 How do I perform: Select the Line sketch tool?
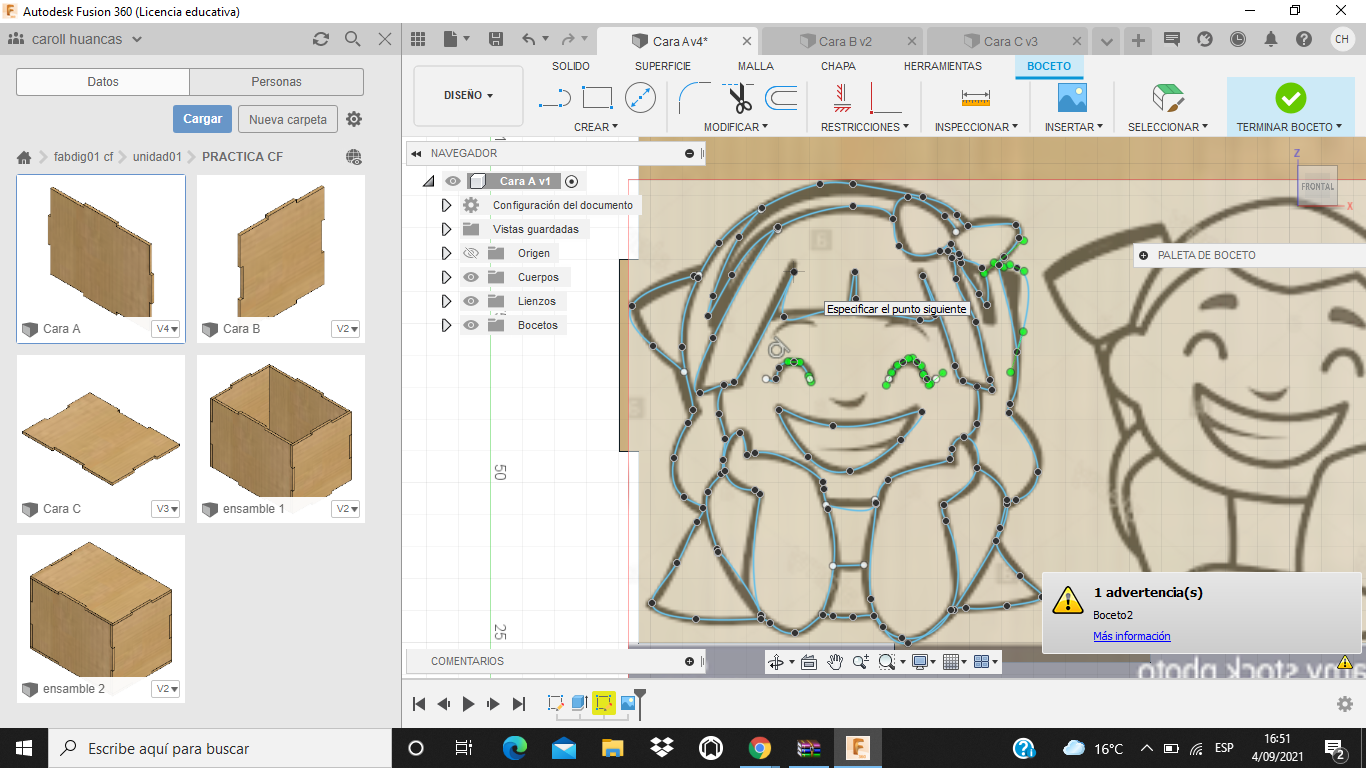point(555,98)
